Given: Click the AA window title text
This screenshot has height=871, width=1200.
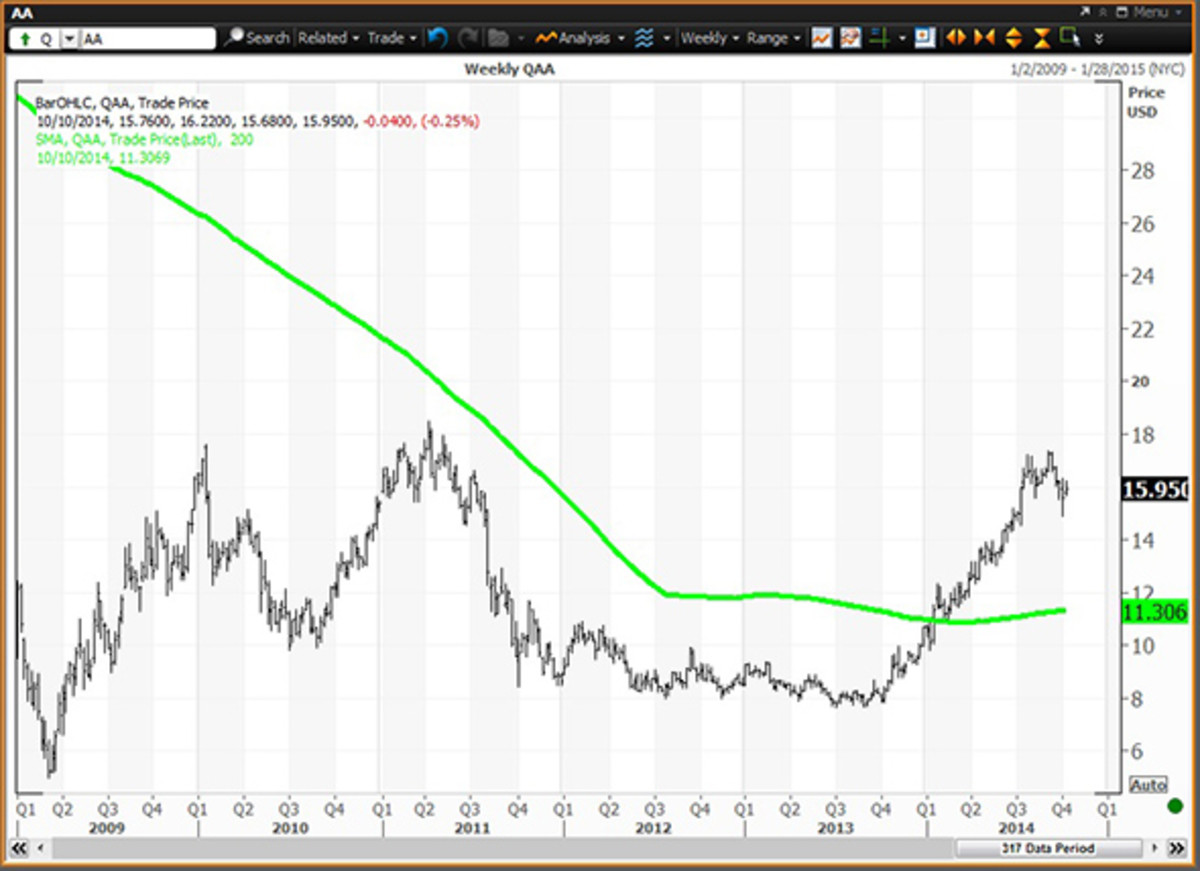Looking at the screenshot, I should [x=21, y=12].
